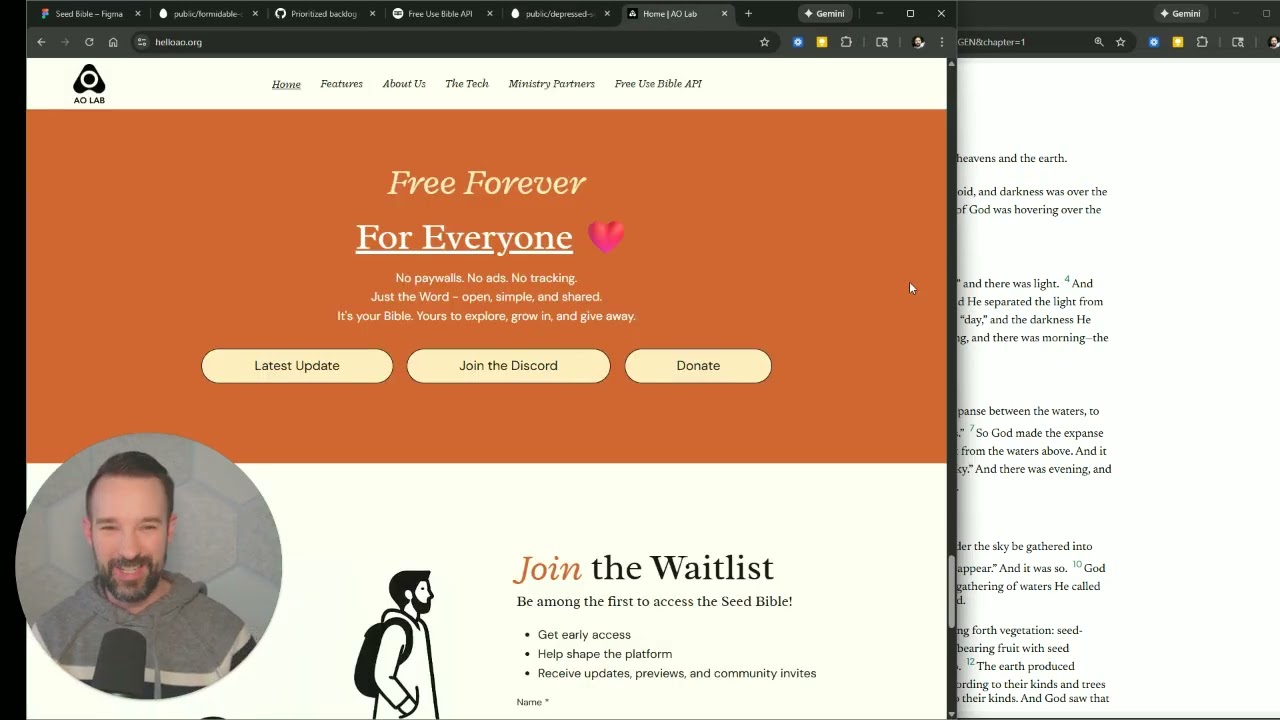1280x720 pixels.
Task: Open the Ministry Partners nav link
Action: coord(551,84)
